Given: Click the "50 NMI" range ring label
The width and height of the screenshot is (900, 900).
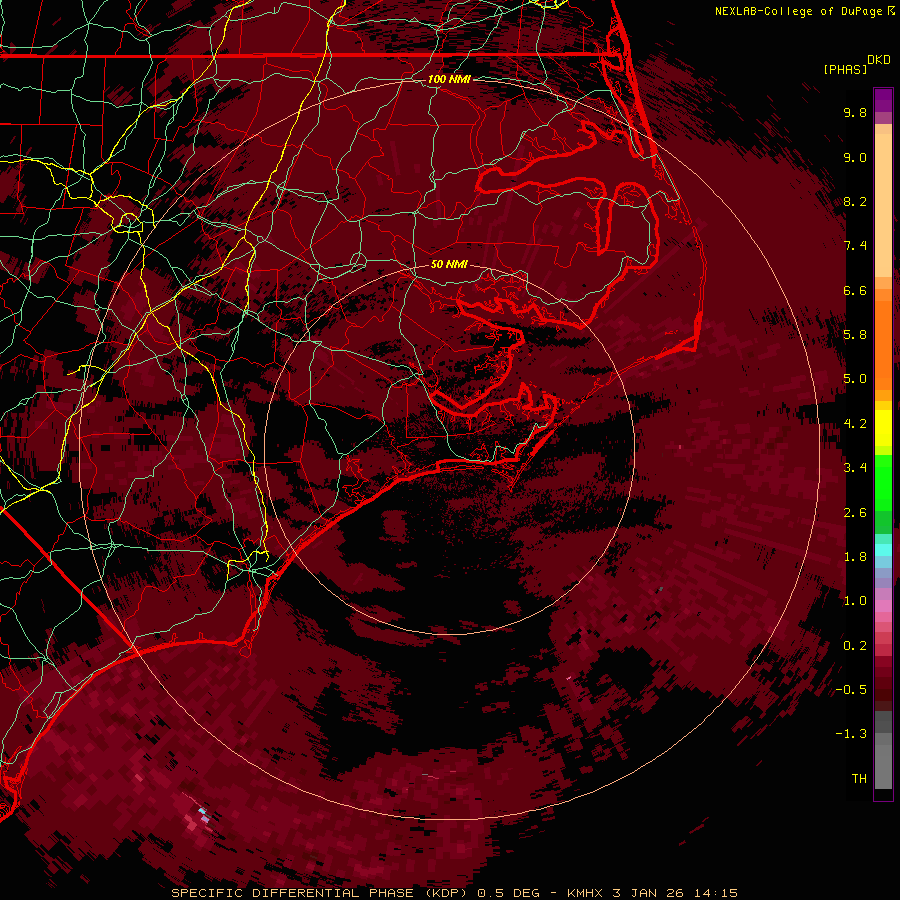Looking at the screenshot, I should pyautogui.click(x=449, y=264).
